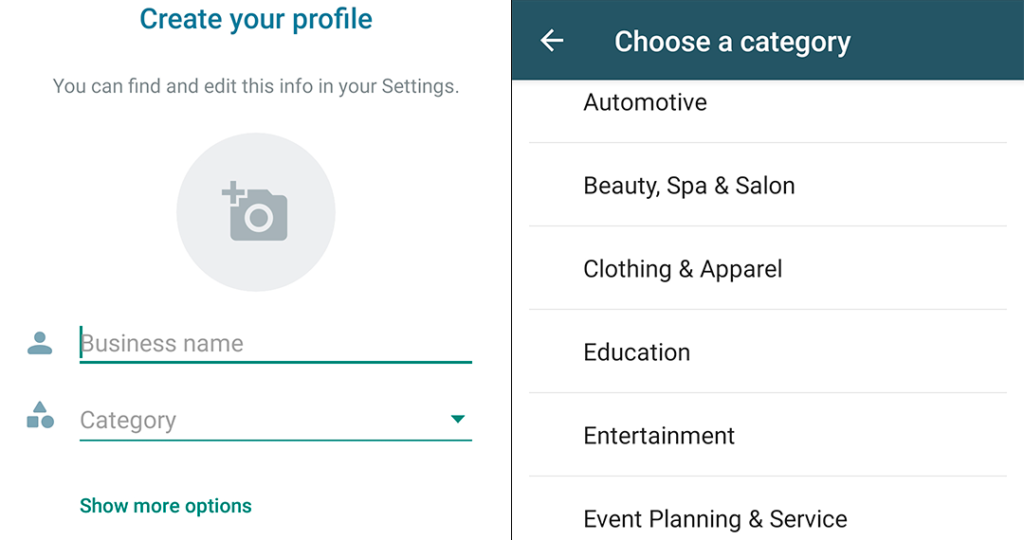Click the shapes icon beside Category
The width and height of the screenshot is (1024, 540).
[40, 416]
